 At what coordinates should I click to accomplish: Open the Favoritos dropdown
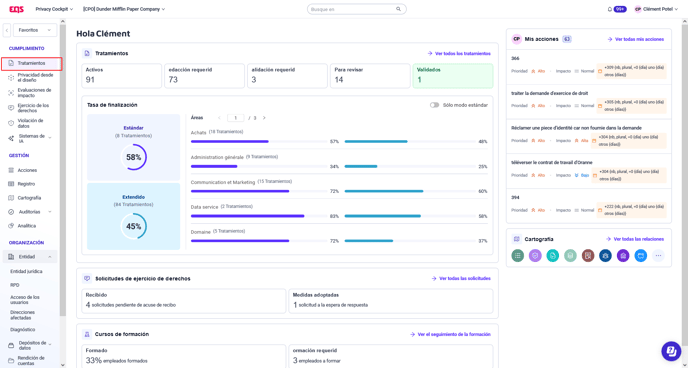coord(35,30)
